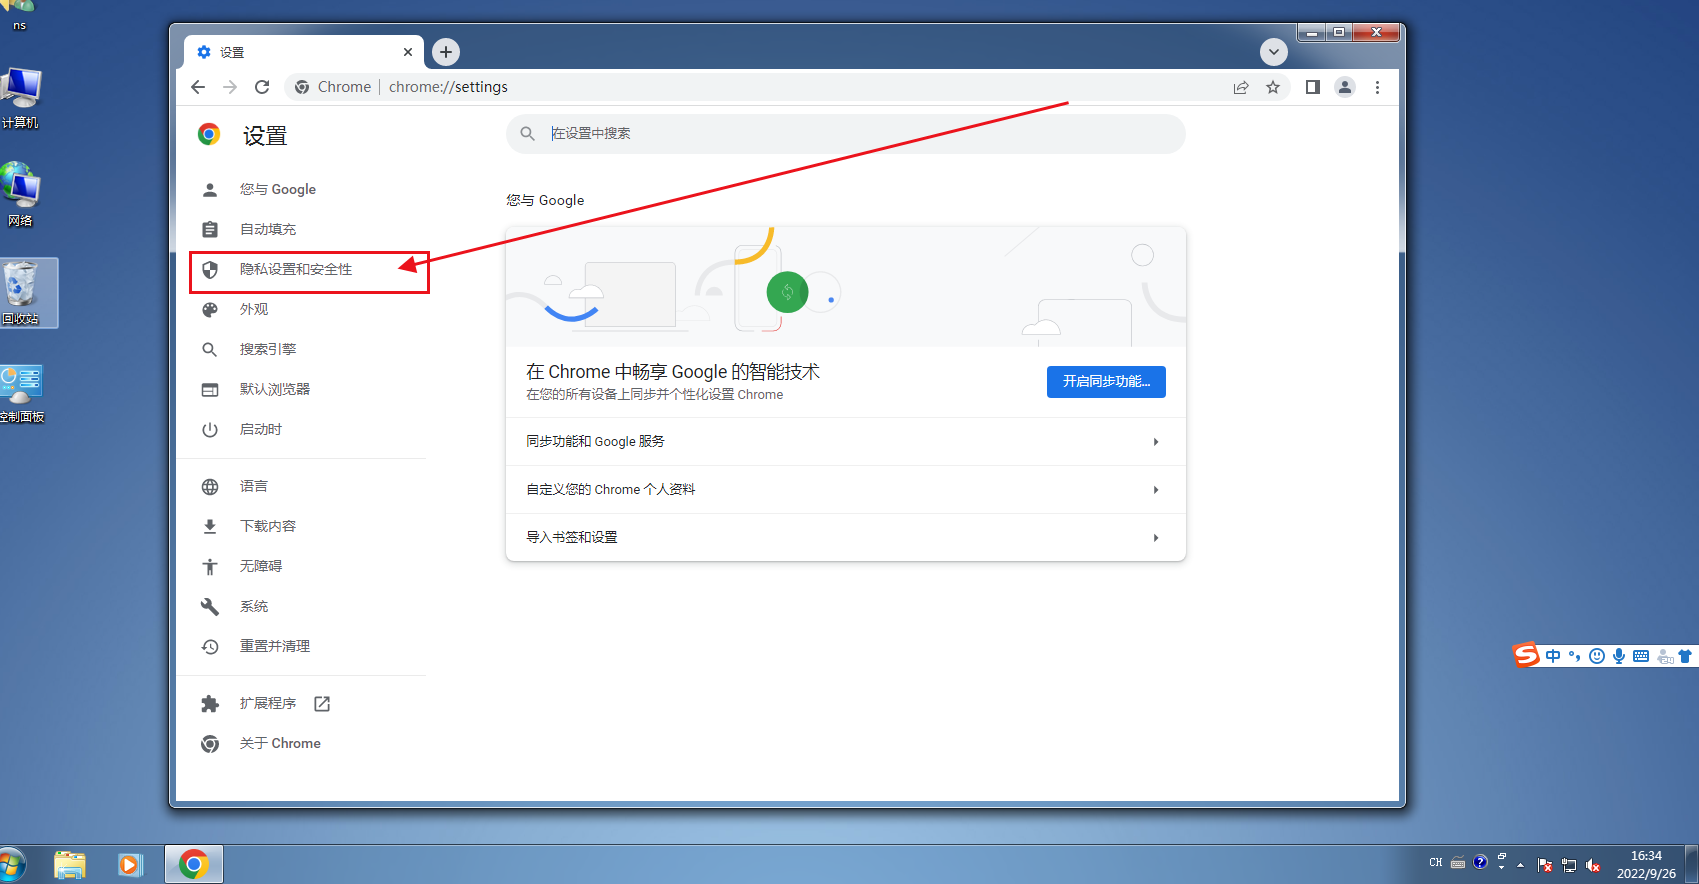Click the 开启同步功能 button

pyautogui.click(x=1106, y=381)
